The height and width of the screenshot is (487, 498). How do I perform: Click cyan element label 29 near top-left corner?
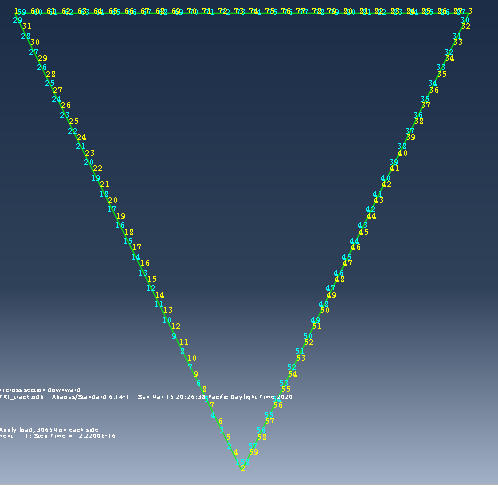17,20
